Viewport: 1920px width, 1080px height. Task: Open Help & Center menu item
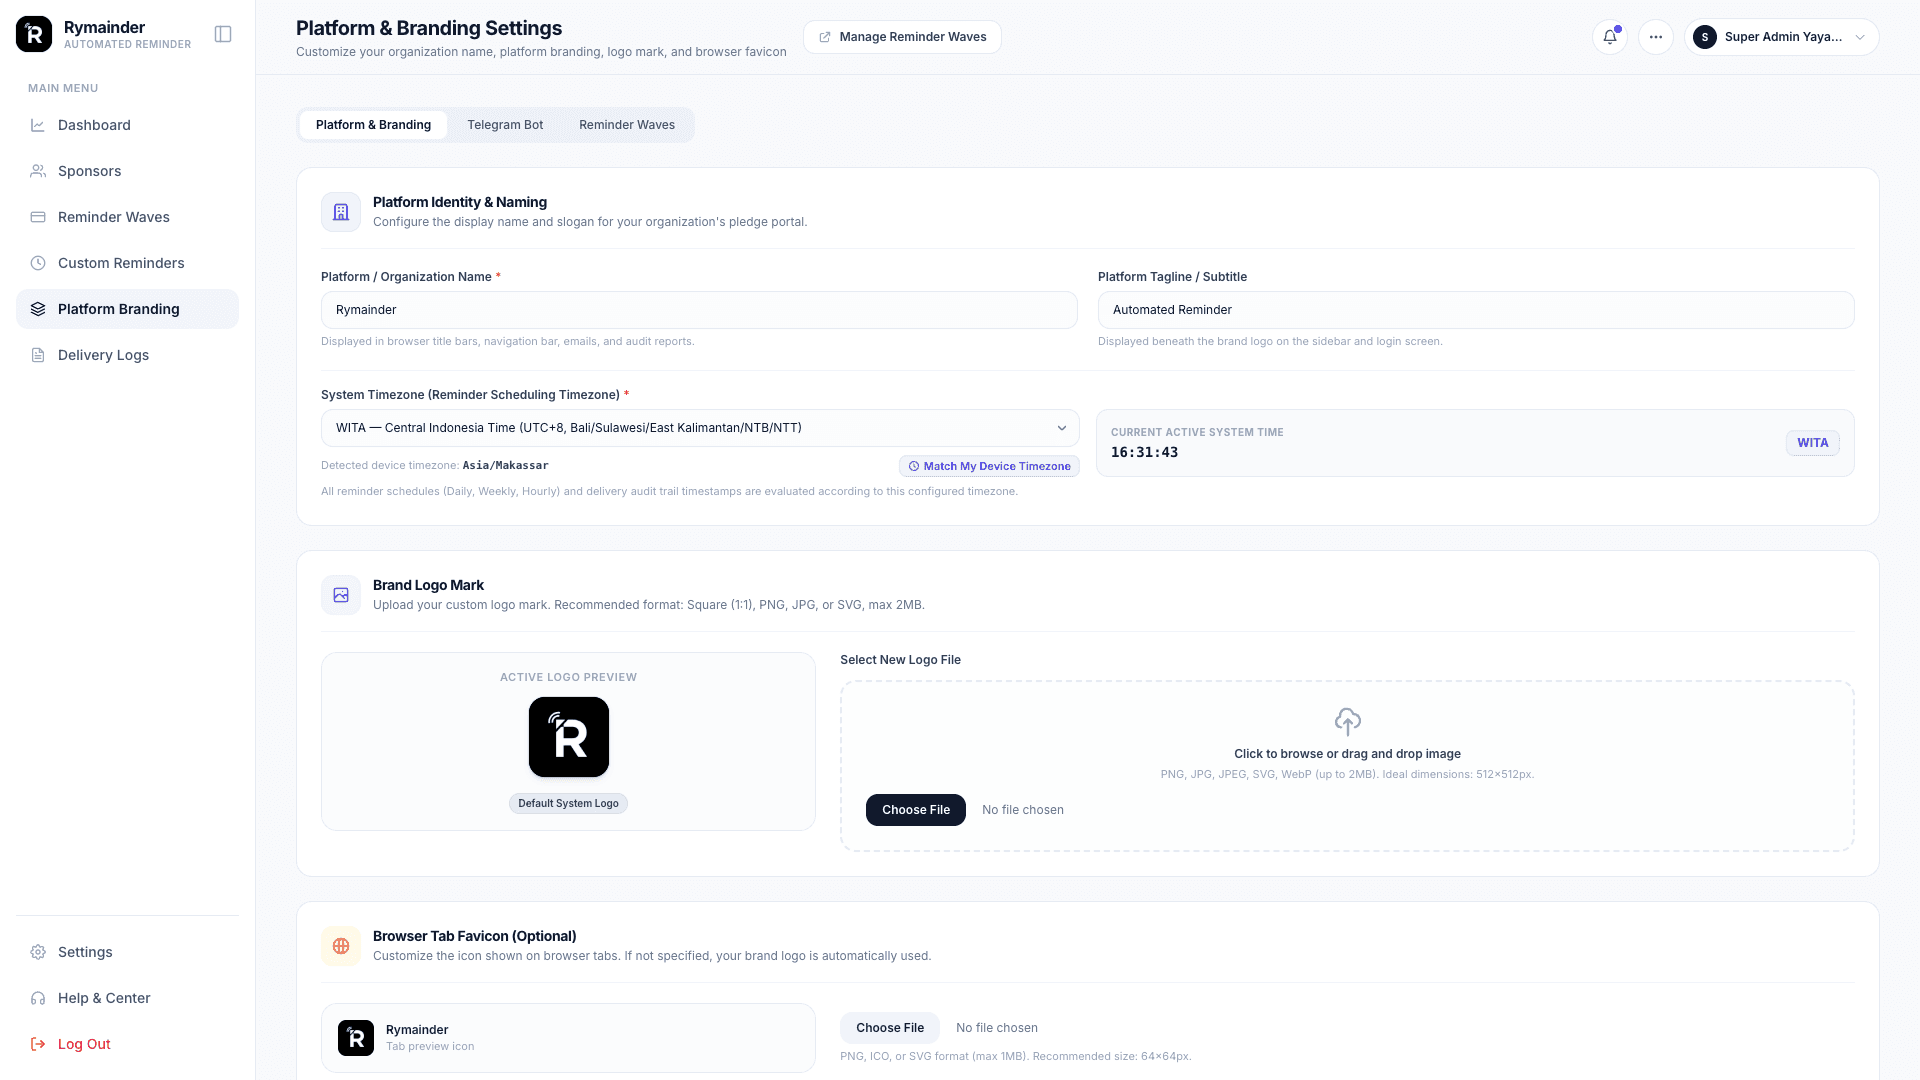pos(127,998)
